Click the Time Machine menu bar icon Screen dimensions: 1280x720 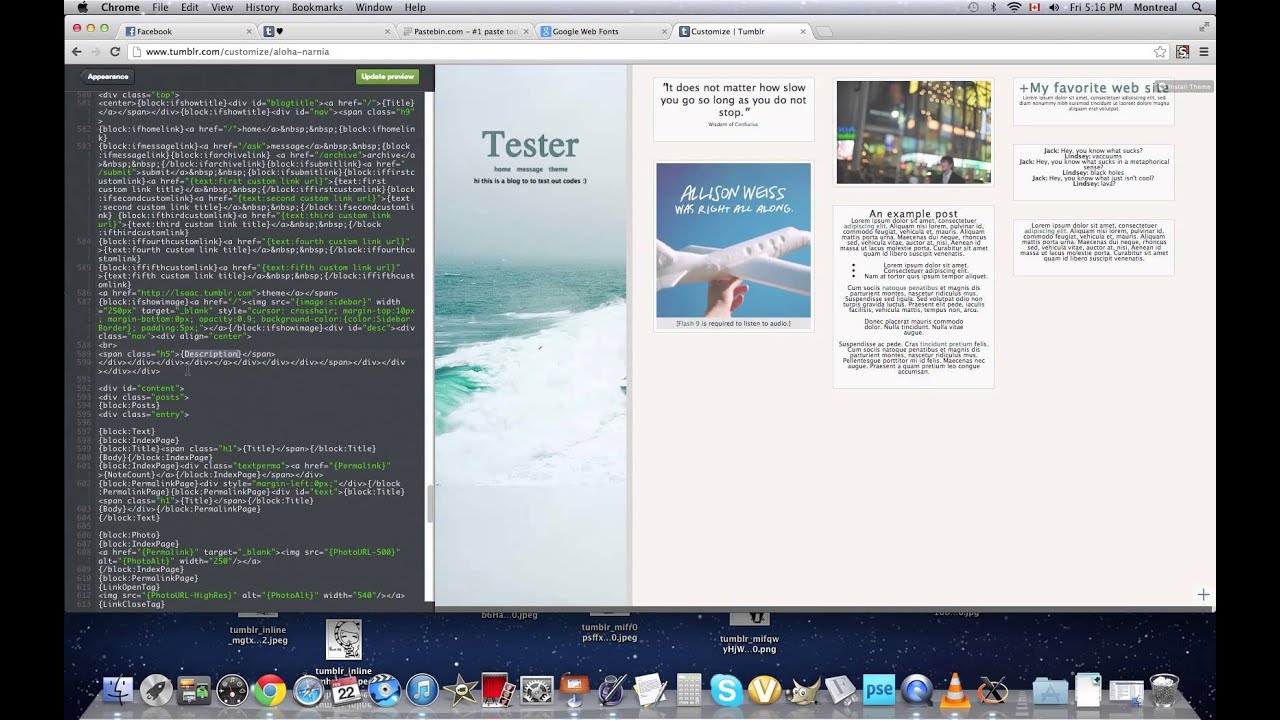click(x=973, y=7)
